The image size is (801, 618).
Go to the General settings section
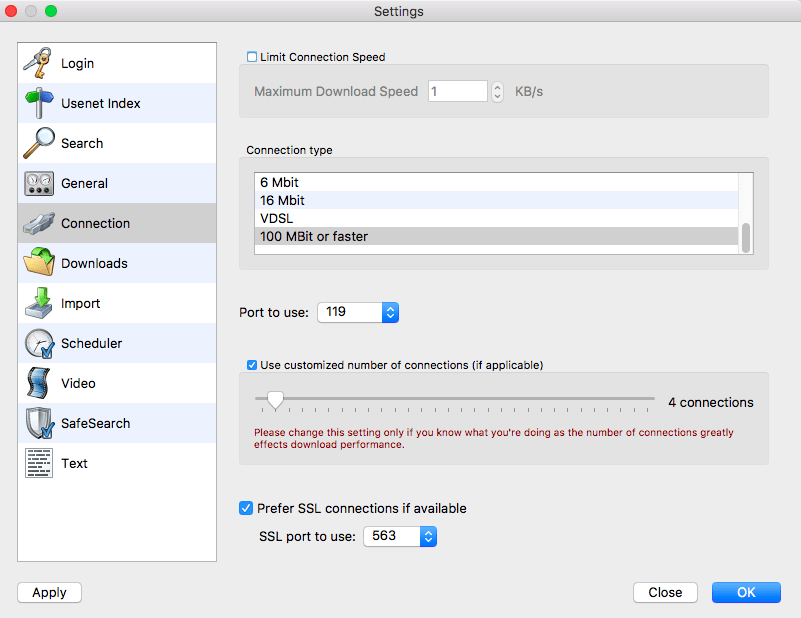(x=117, y=183)
